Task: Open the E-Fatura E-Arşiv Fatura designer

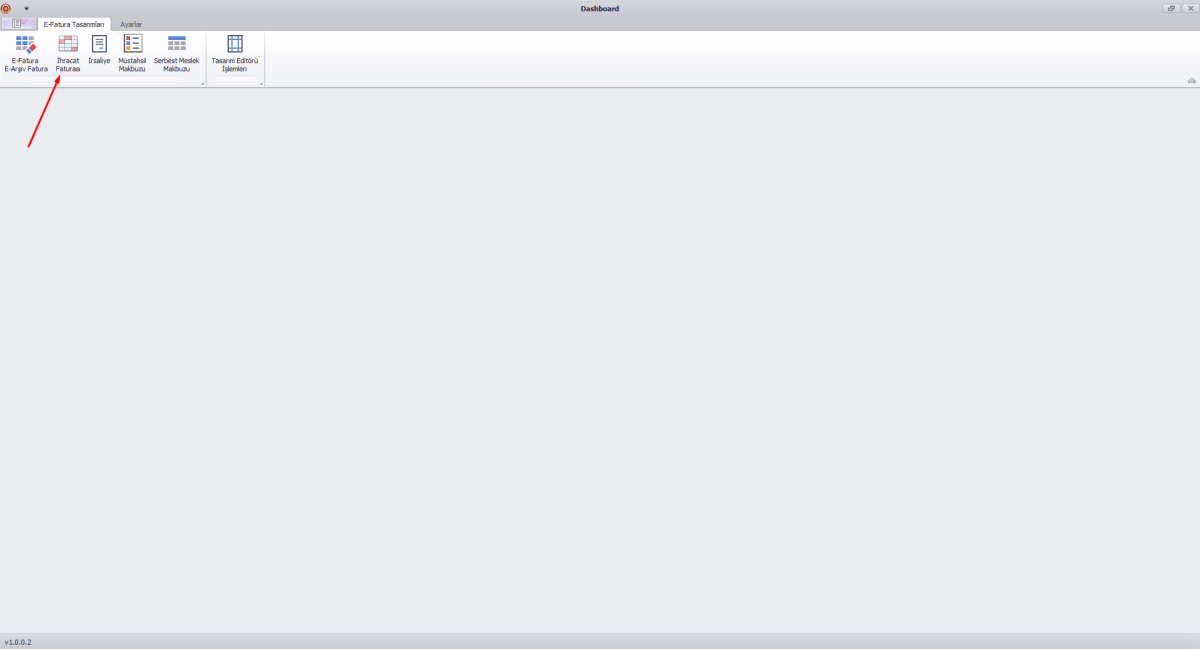Action: point(26,53)
